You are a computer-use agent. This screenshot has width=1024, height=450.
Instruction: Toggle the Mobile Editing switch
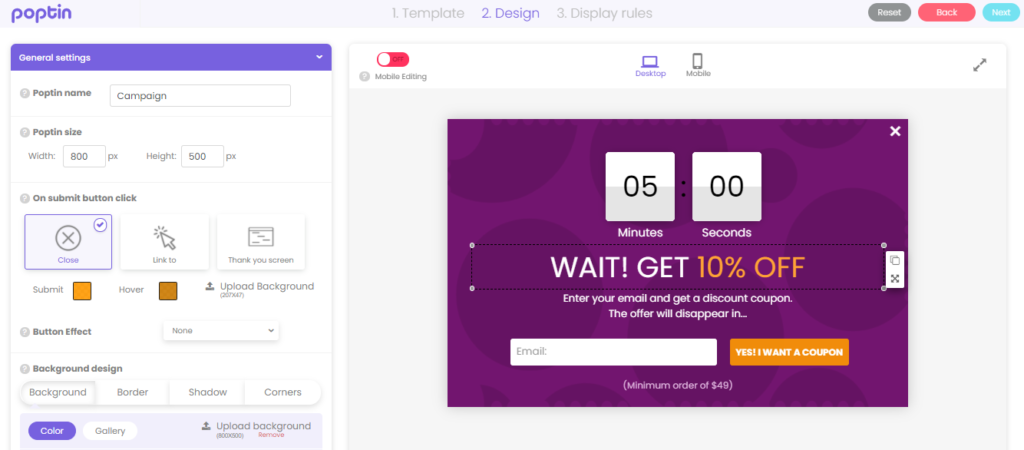392,59
